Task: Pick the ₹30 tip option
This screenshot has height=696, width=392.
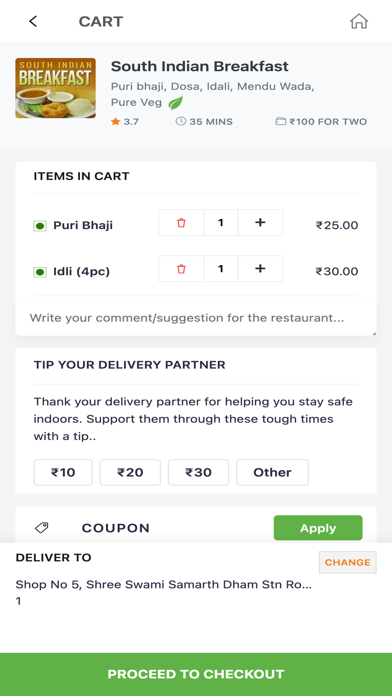Action: 198,472
